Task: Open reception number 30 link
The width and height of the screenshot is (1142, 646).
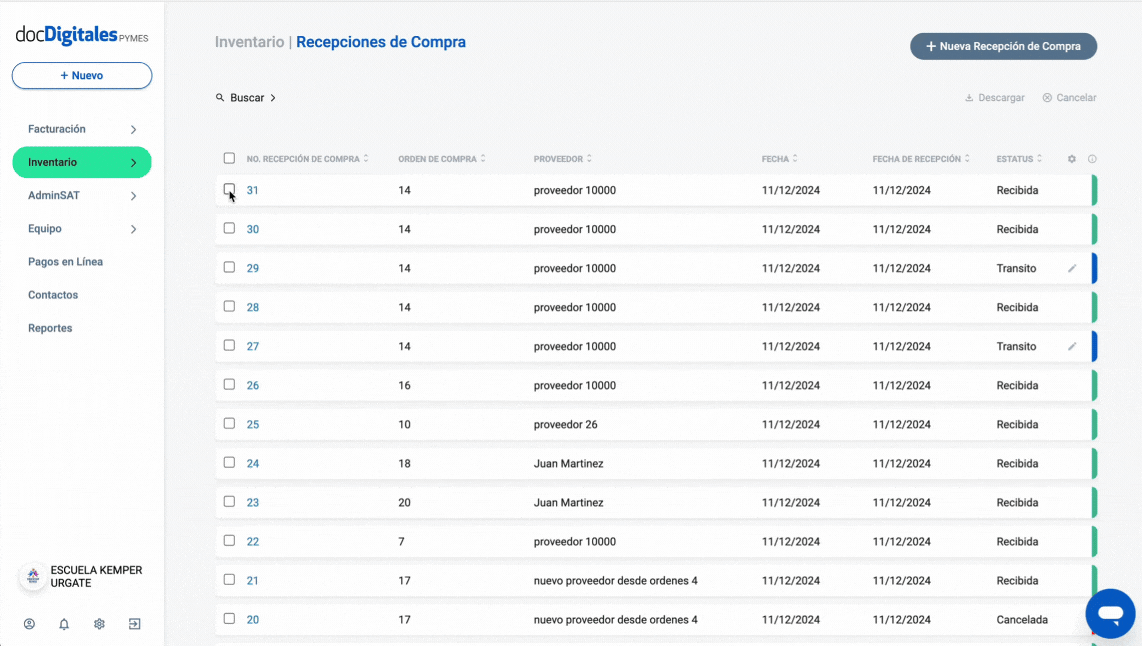Action: click(253, 229)
